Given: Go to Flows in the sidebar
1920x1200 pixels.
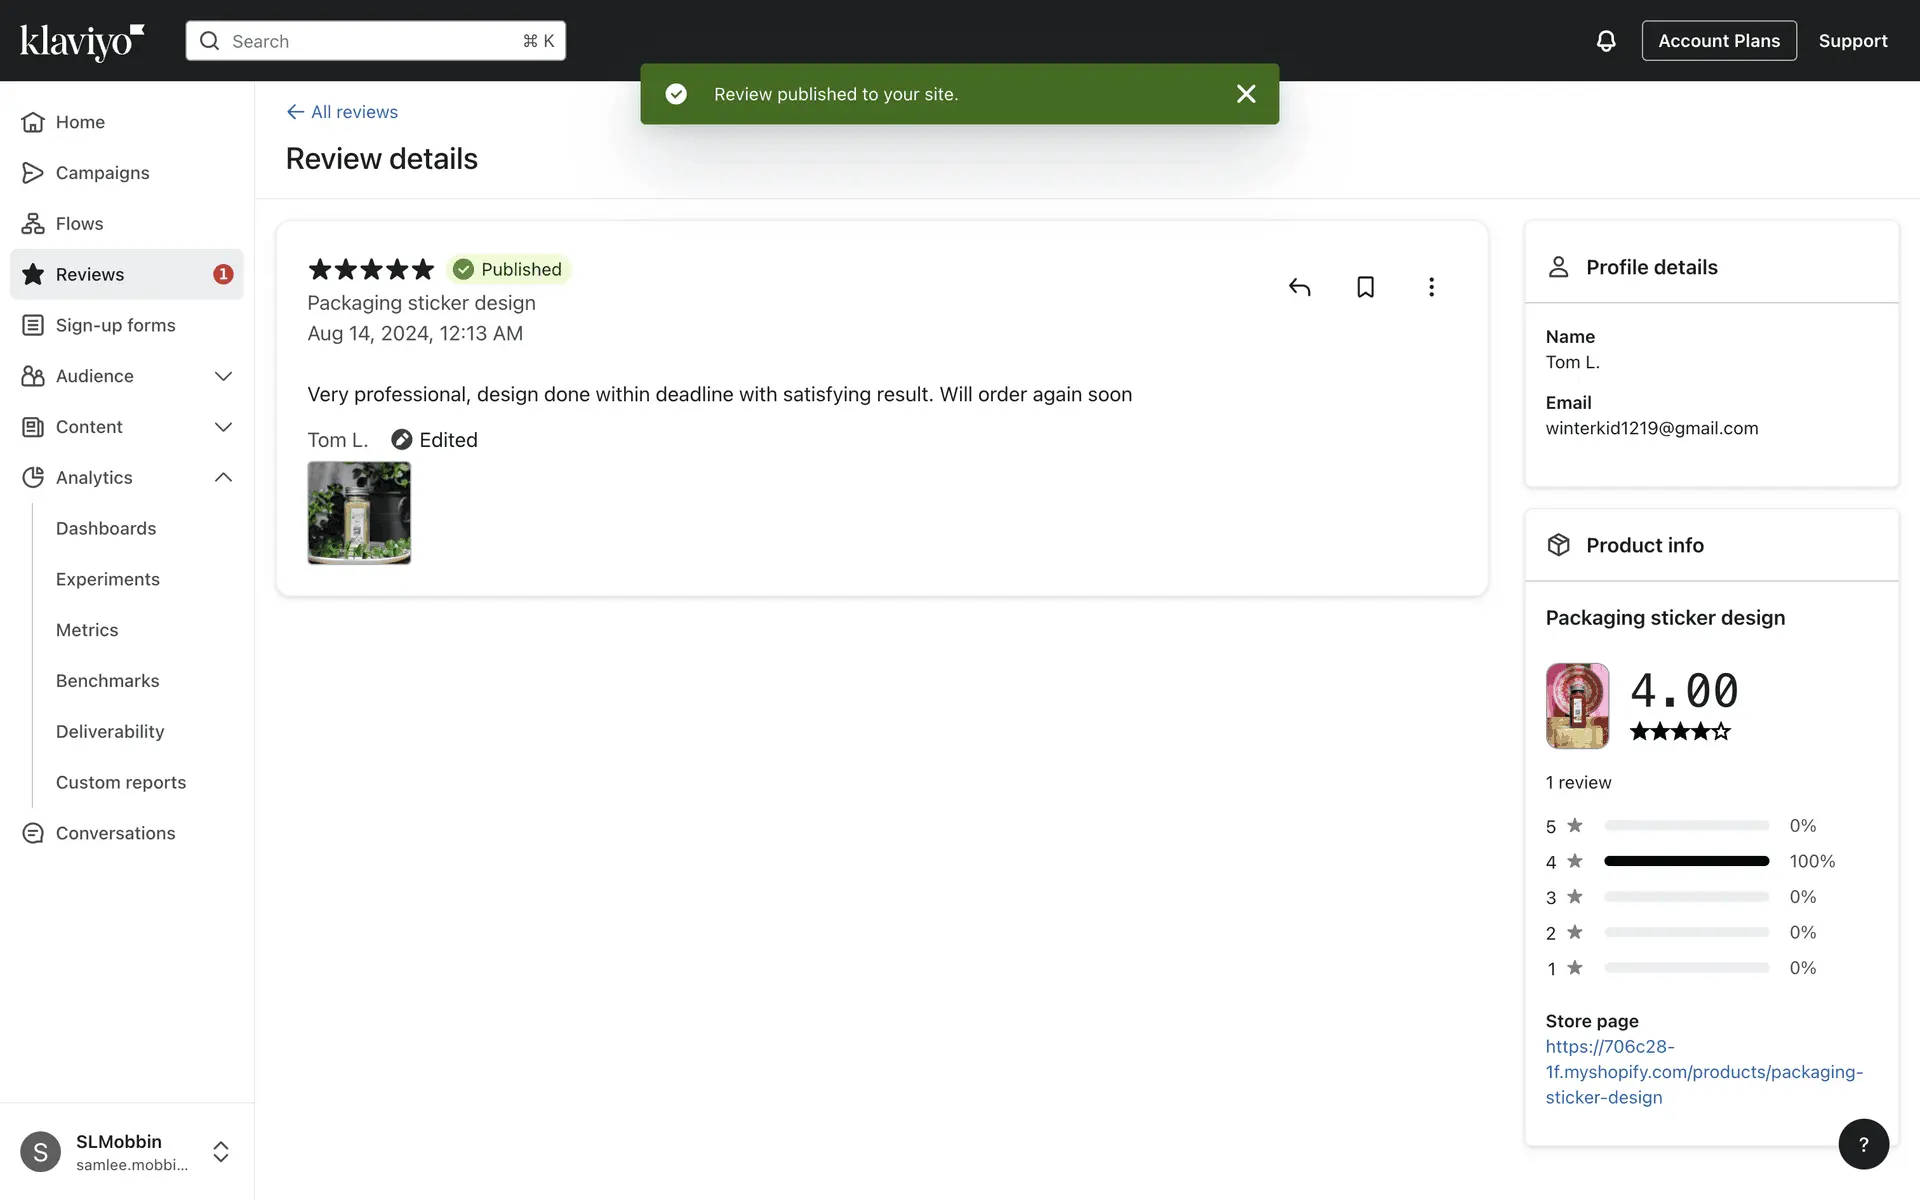Looking at the screenshot, I should (x=79, y=224).
